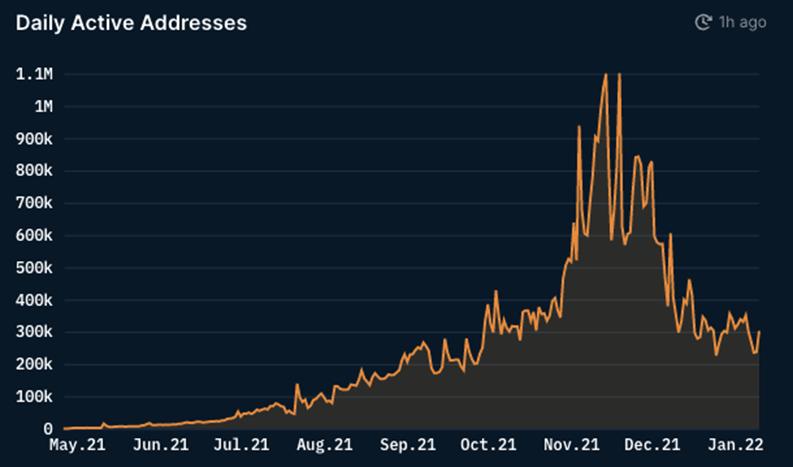The image size is (793, 467).
Task: Select the 900k y-axis label
Action: point(34,139)
